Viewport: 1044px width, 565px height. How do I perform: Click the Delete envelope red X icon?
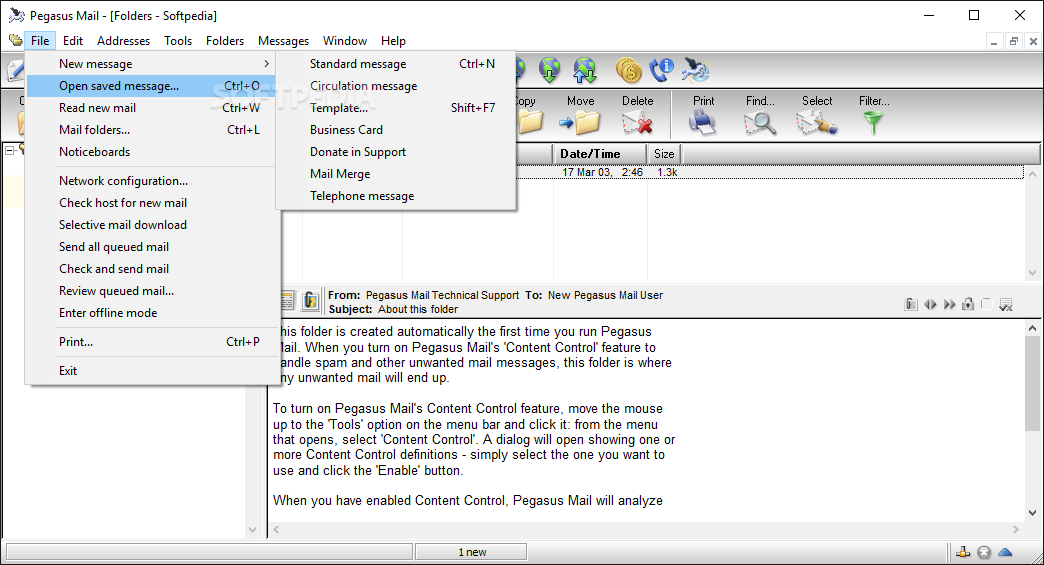click(x=637, y=123)
